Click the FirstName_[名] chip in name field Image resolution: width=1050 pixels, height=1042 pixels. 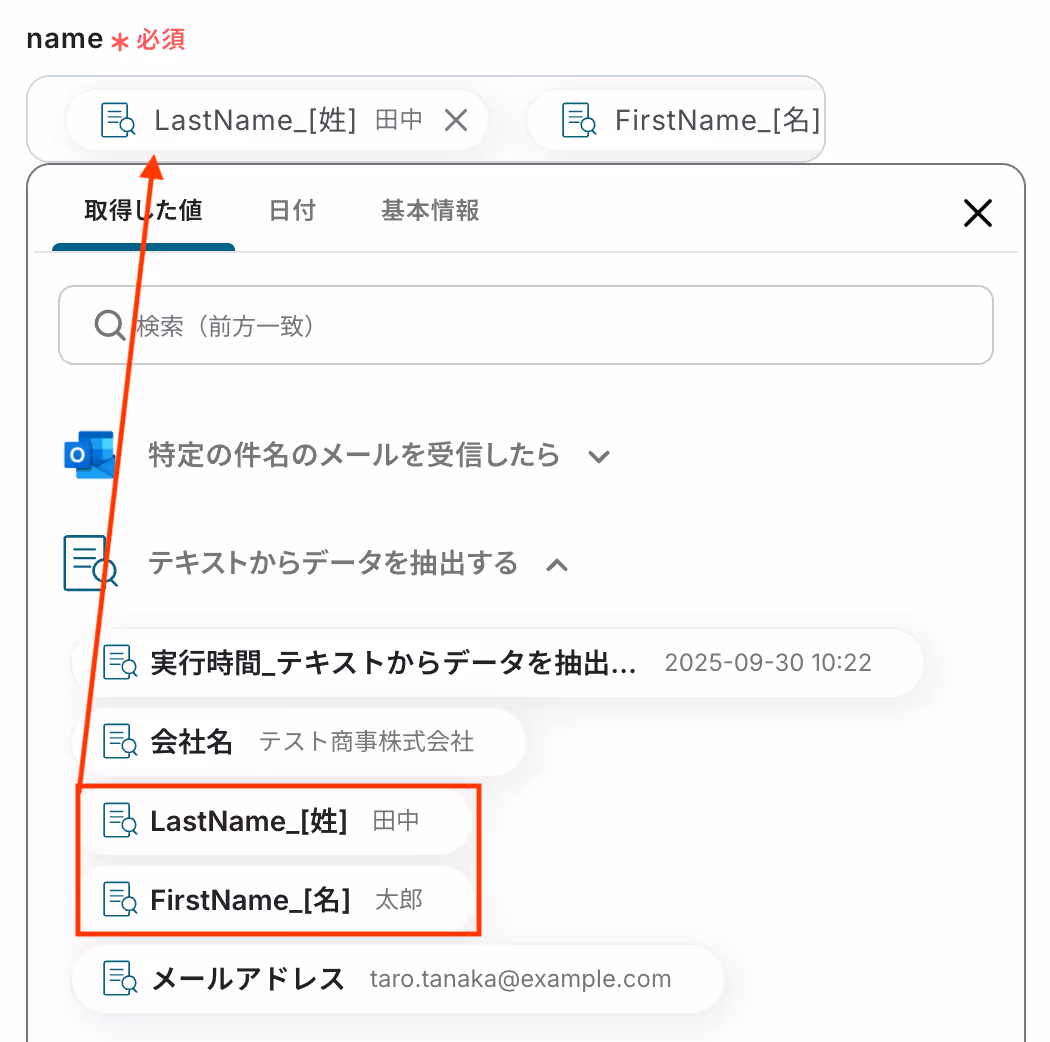click(676, 121)
